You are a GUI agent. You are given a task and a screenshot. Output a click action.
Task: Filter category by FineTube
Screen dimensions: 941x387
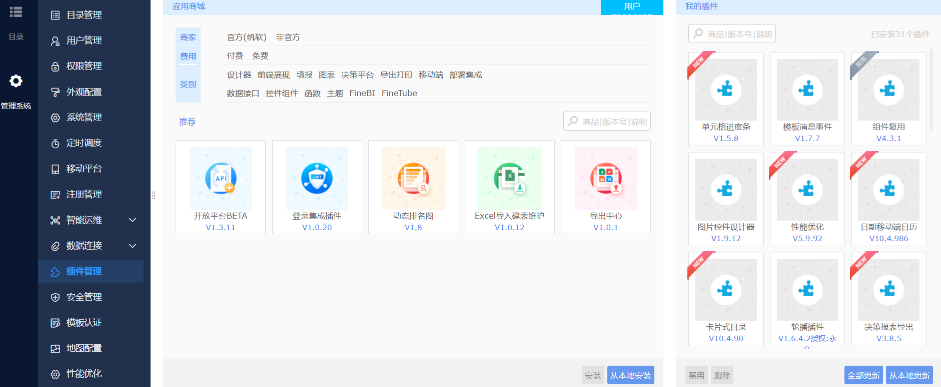tap(399, 93)
